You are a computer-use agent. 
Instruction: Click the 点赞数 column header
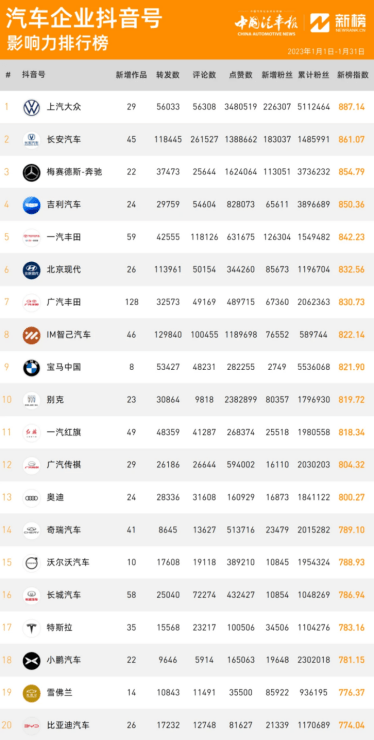tap(241, 75)
